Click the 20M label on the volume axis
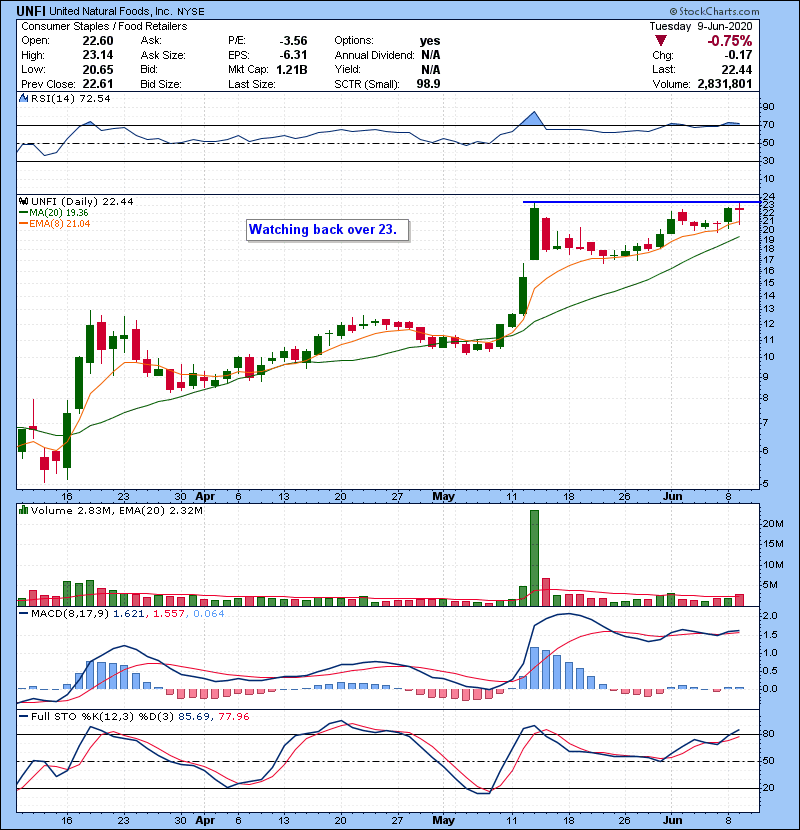This screenshot has width=800, height=830. (x=772, y=524)
